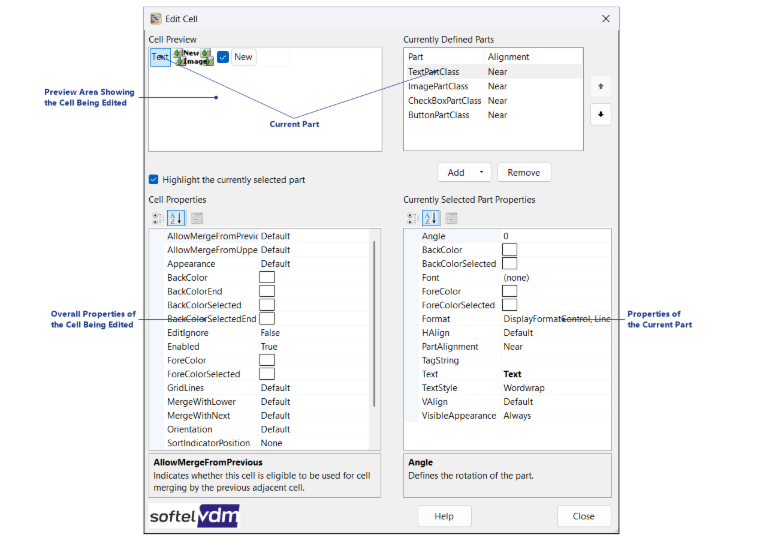Click Cell Properties vertical scrollbar
Screen dimensions: 763x541
[374, 324]
